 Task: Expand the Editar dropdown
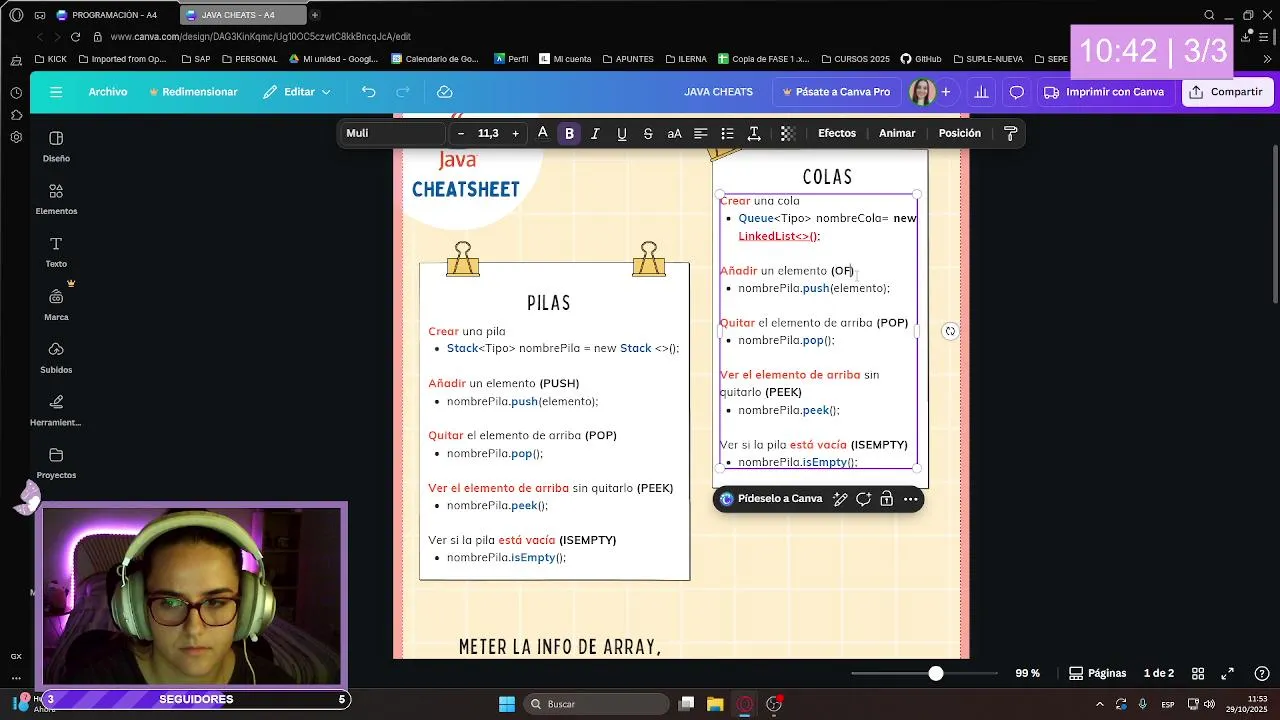tap(297, 92)
